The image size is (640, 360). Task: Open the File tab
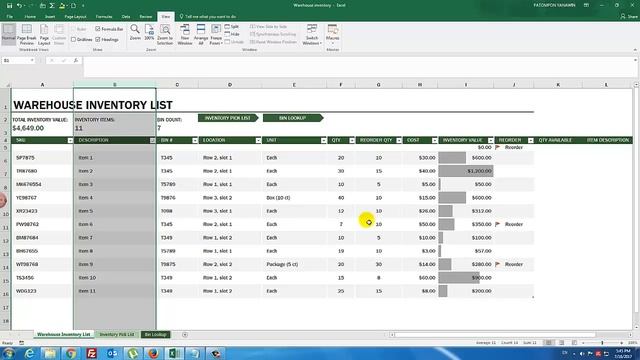10,17
